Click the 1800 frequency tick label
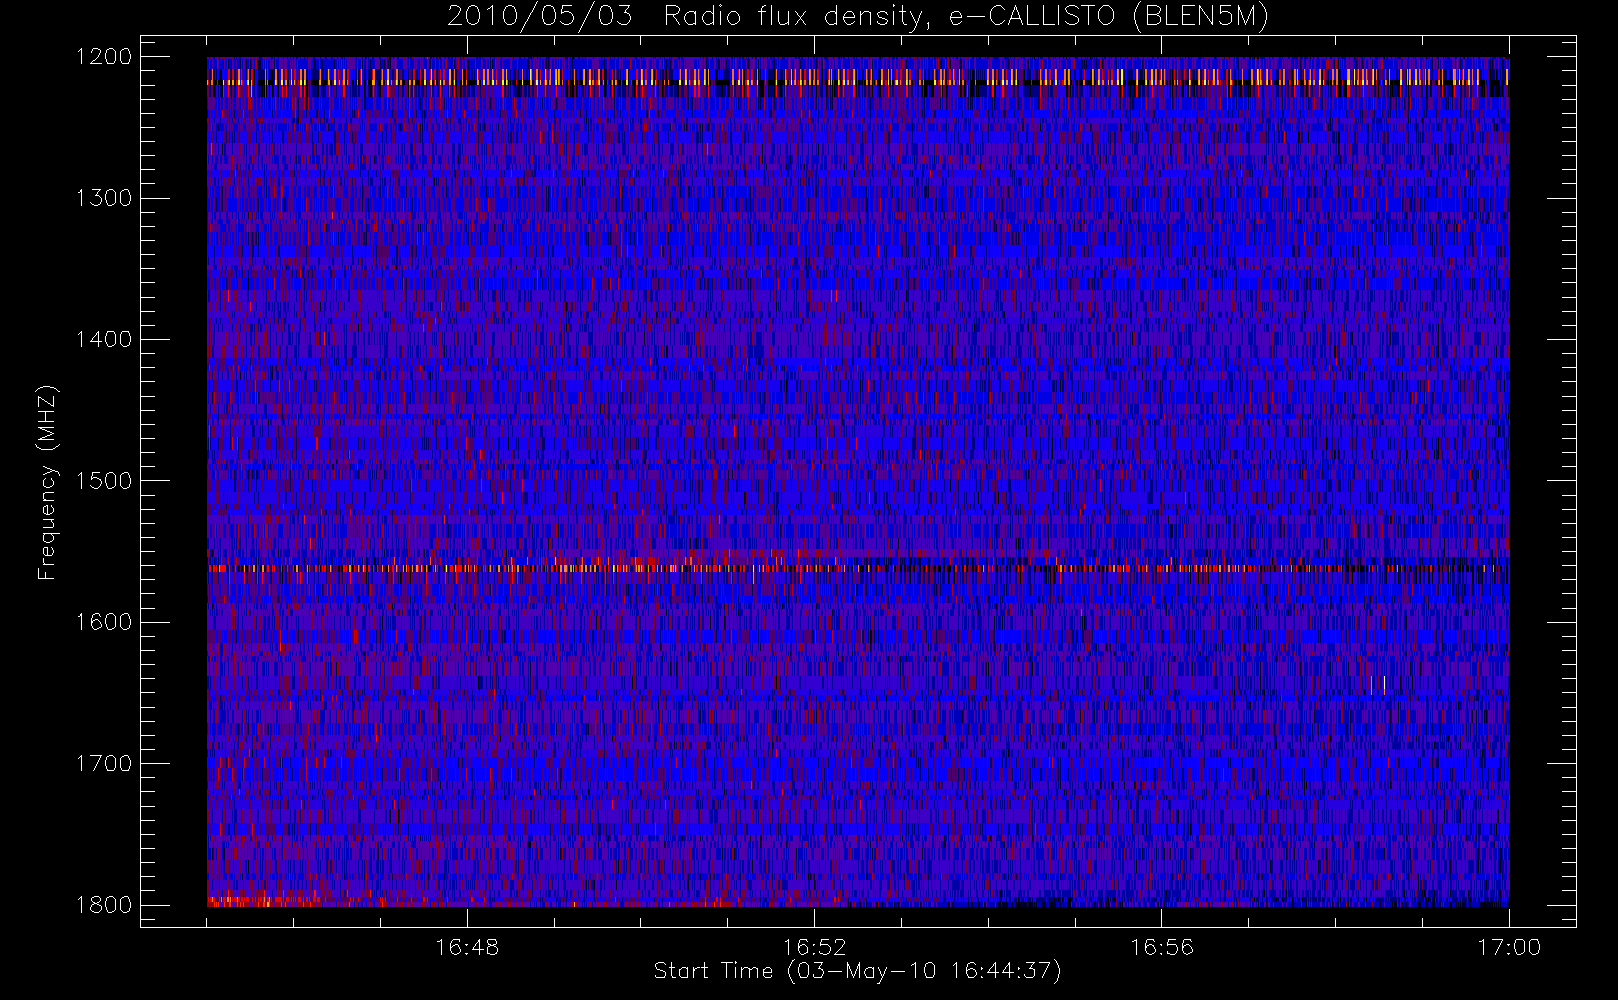 104,905
